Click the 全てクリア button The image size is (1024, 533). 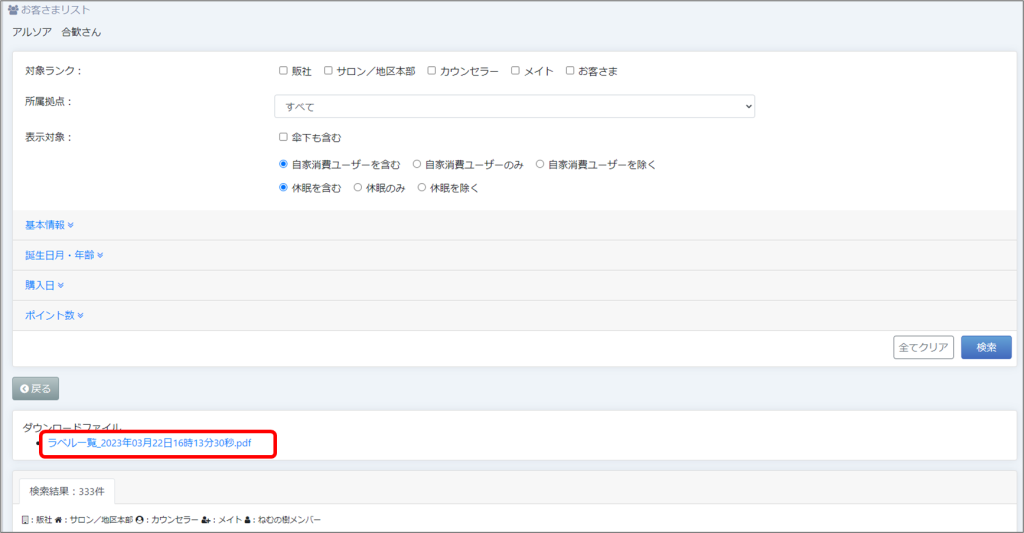pyautogui.click(x=922, y=347)
